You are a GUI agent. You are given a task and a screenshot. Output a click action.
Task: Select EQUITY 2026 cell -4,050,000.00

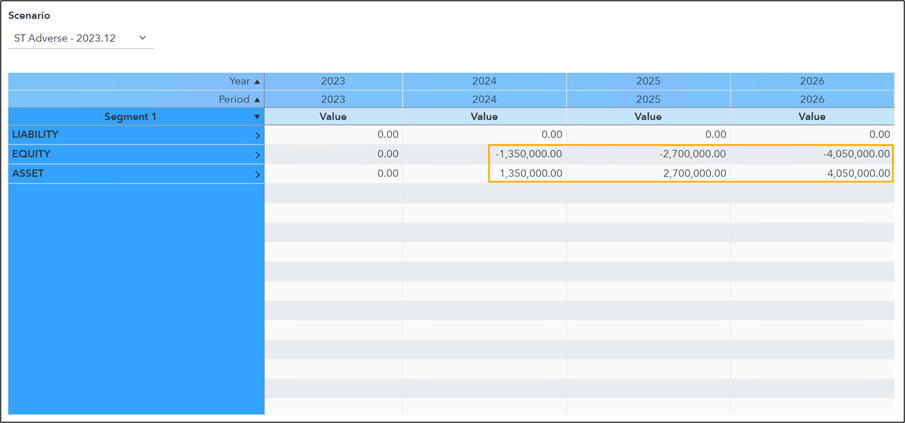[812, 154]
